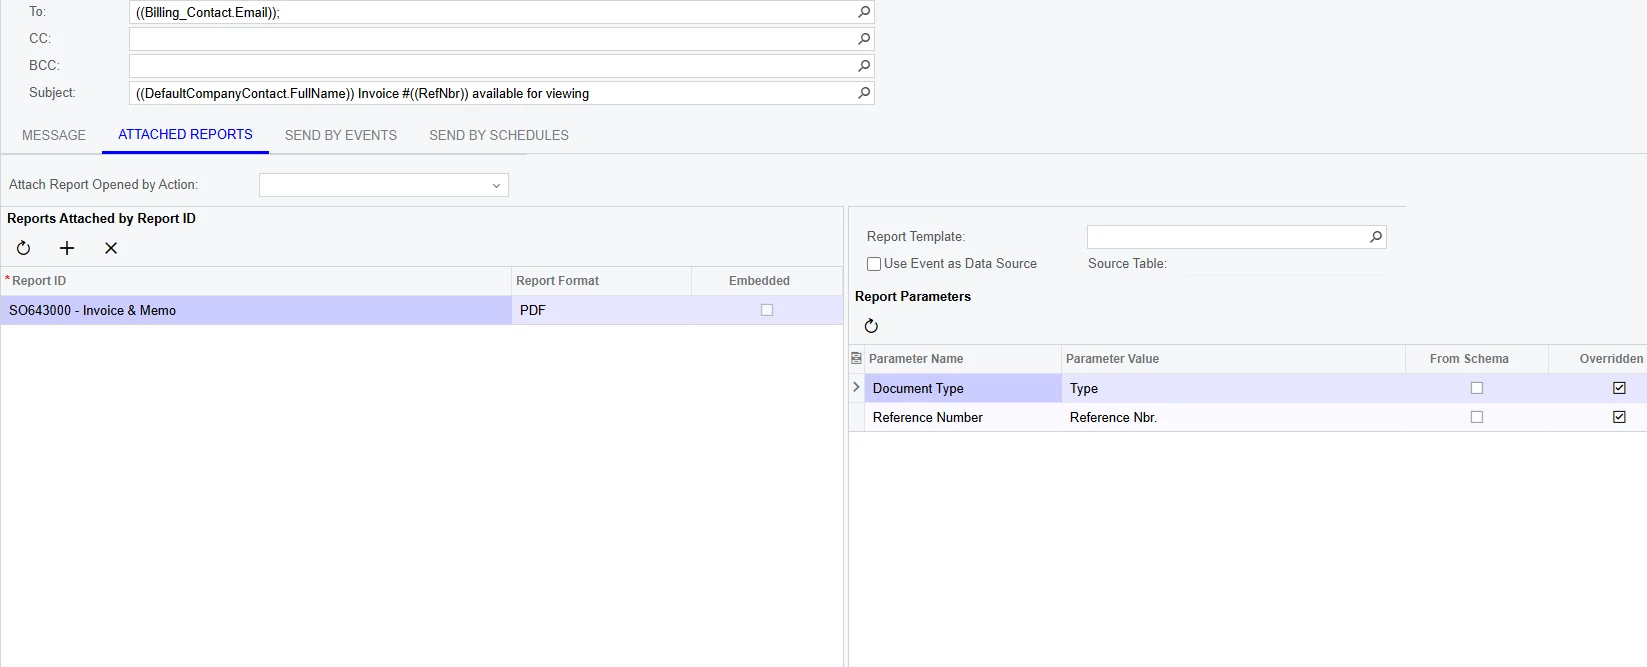Click the Overridden column header
This screenshot has width=1647, height=667.
point(1598,359)
